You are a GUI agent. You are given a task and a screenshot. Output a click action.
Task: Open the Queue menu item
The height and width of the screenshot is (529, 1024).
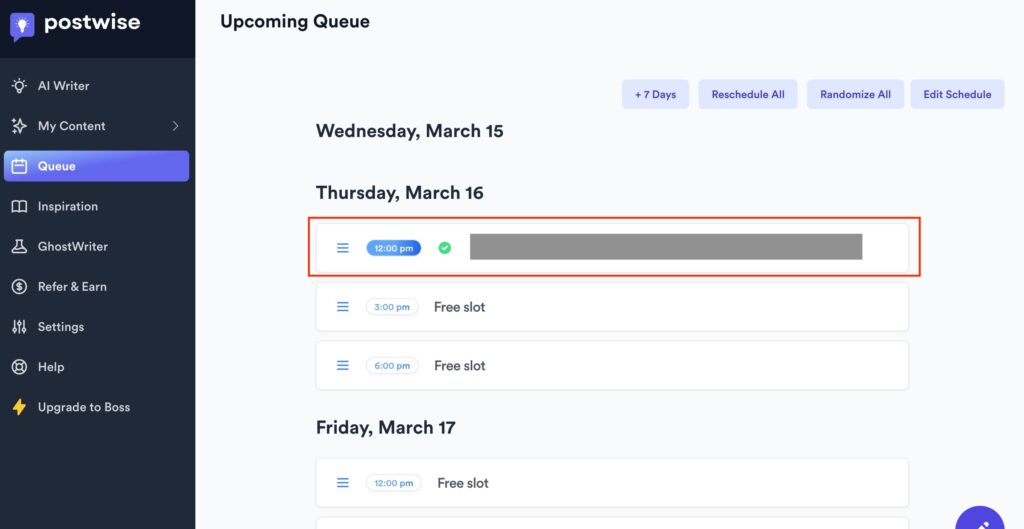tap(96, 166)
